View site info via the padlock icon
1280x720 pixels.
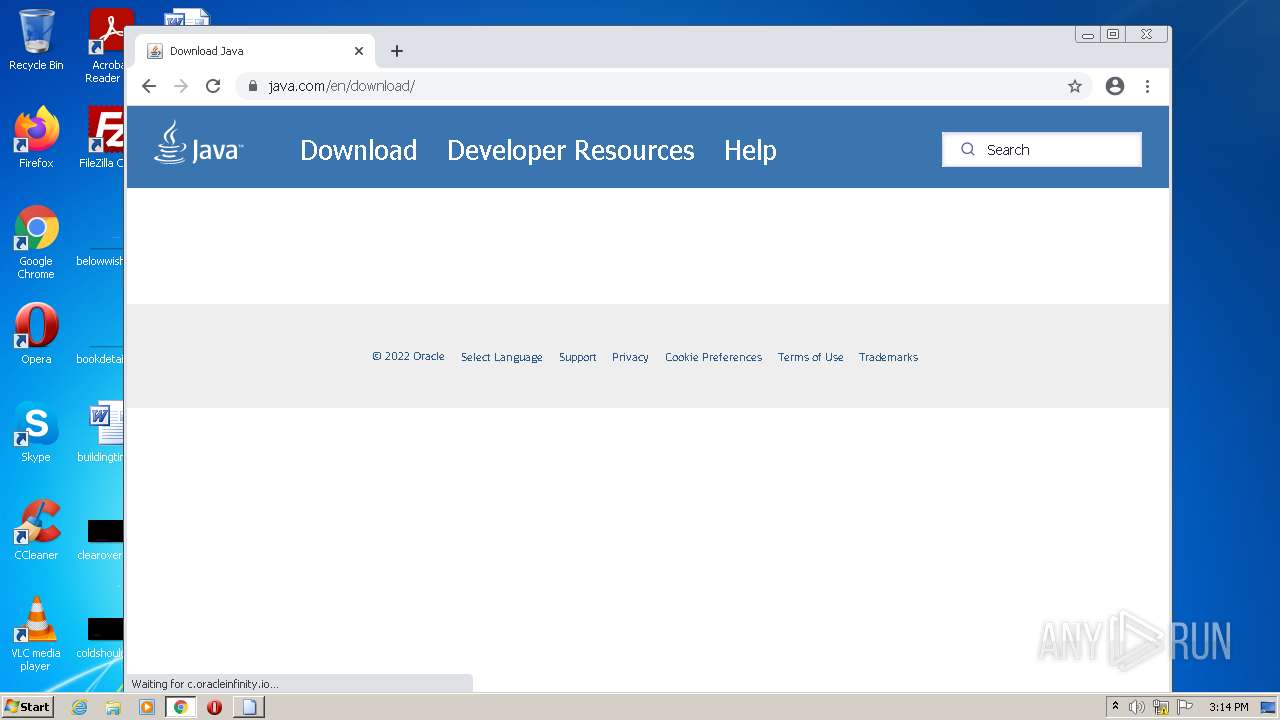[253, 86]
